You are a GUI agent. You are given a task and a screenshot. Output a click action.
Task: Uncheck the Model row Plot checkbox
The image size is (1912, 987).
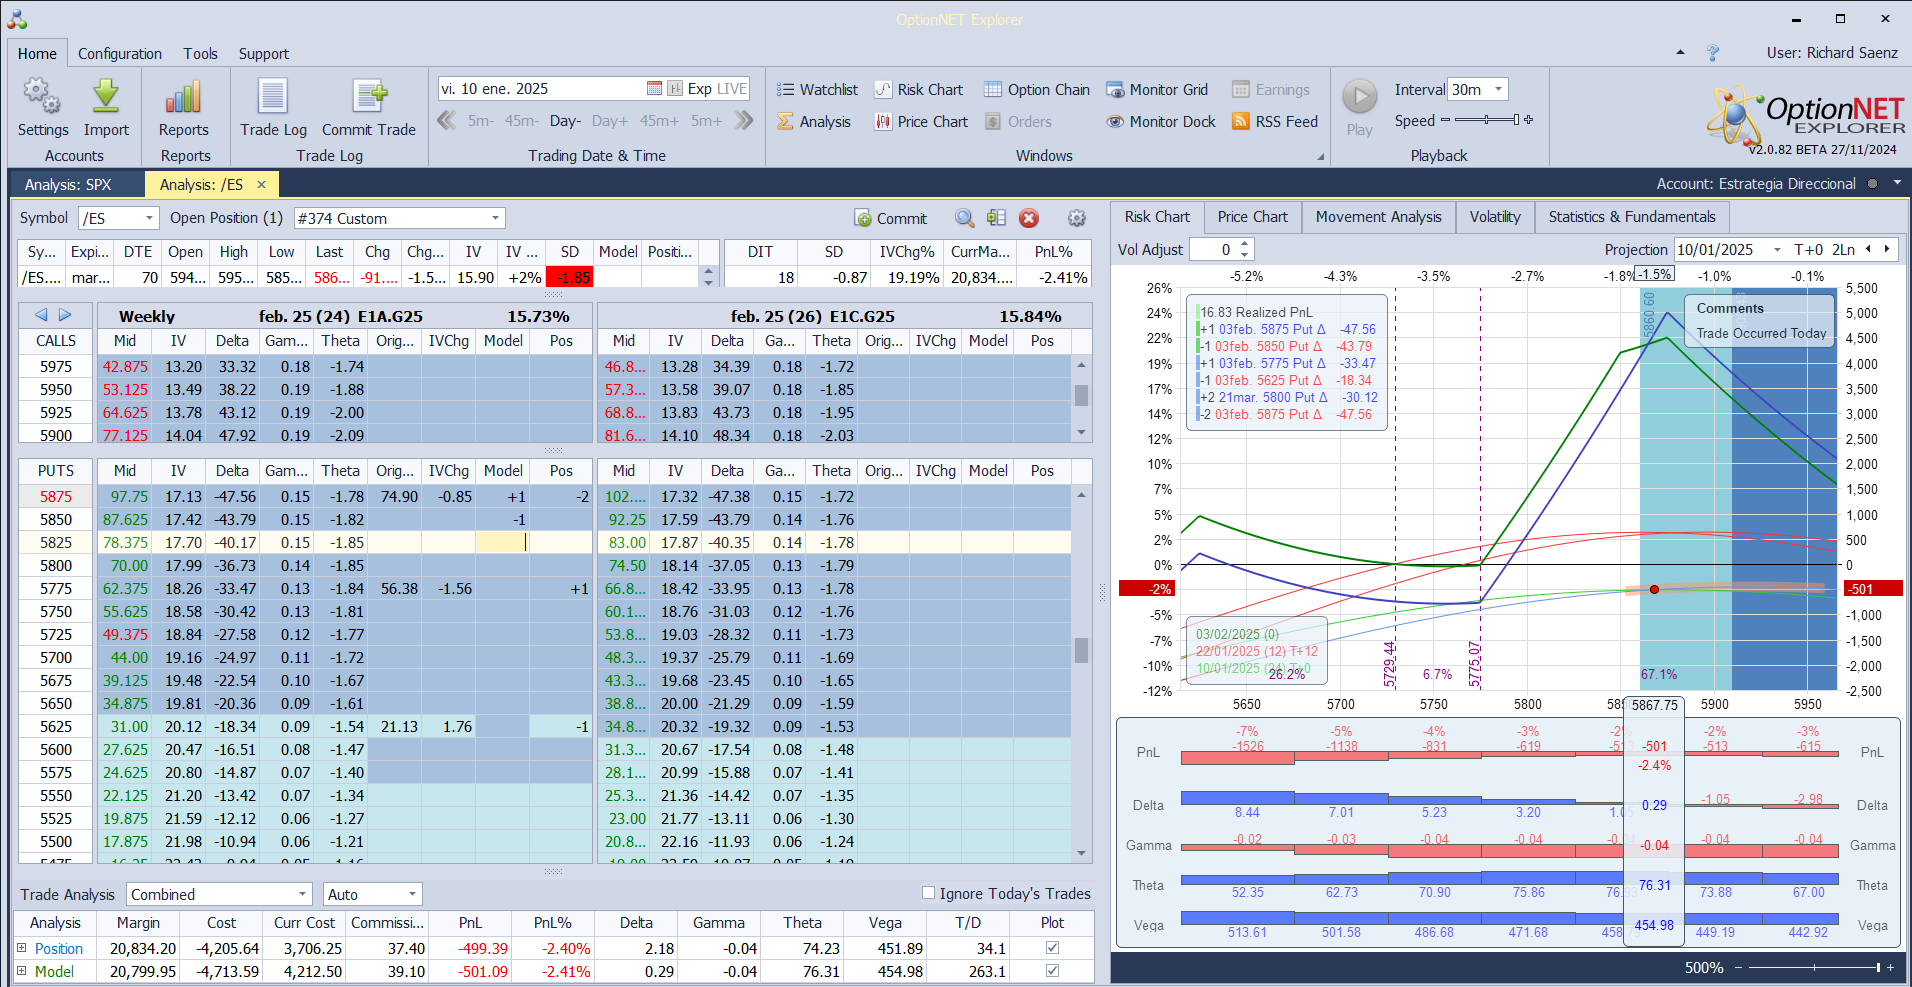[x=1052, y=971]
